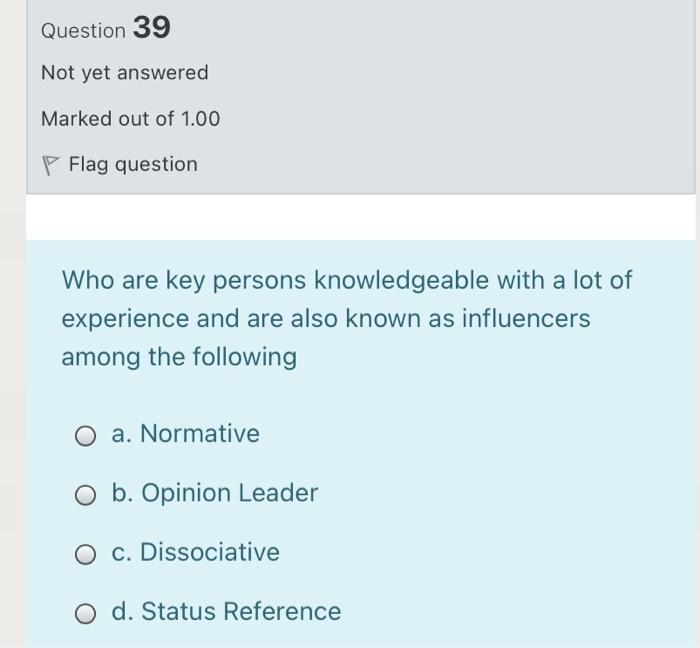The height and width of the screenshot is (648, 700).
Task: Click the 'Not yet answered' status text
Action: (x=125, y=73)
